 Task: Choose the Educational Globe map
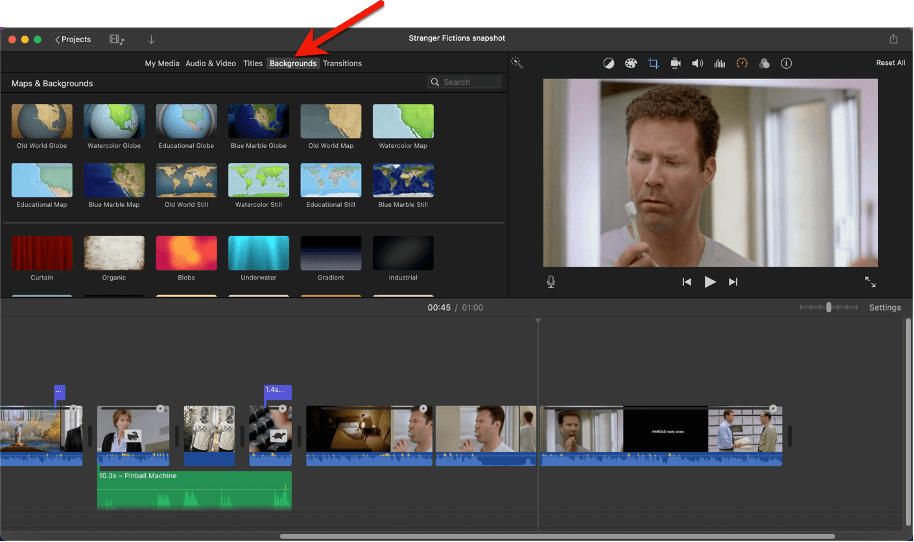(x=187, y=121)
